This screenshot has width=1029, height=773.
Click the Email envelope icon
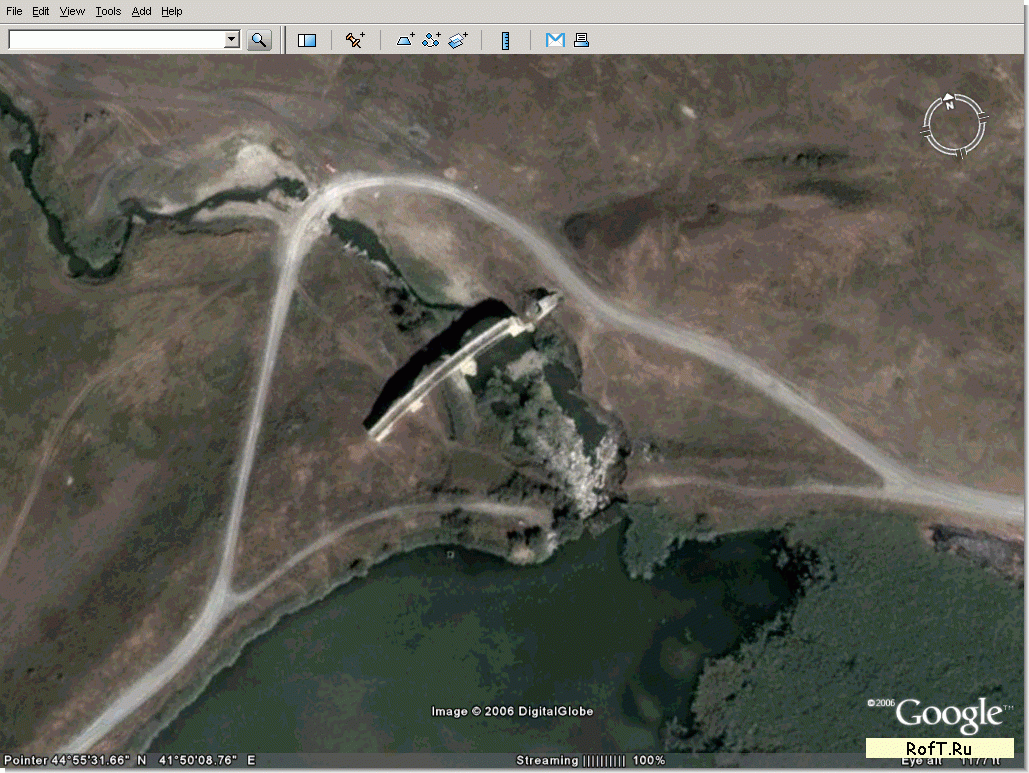click(x=555, y=40)
